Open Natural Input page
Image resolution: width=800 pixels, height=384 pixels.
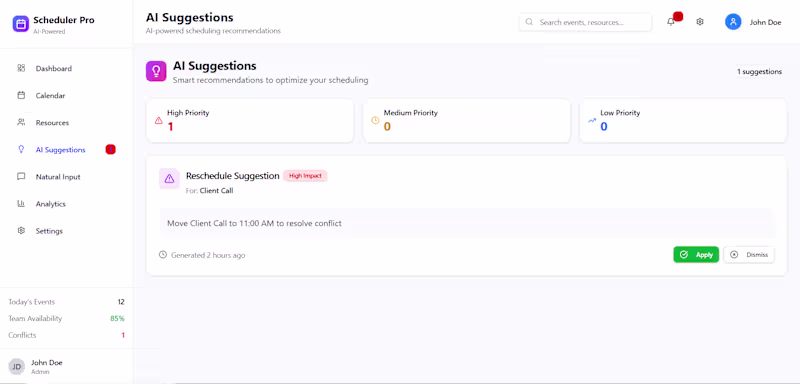click(x=67, y=177)
